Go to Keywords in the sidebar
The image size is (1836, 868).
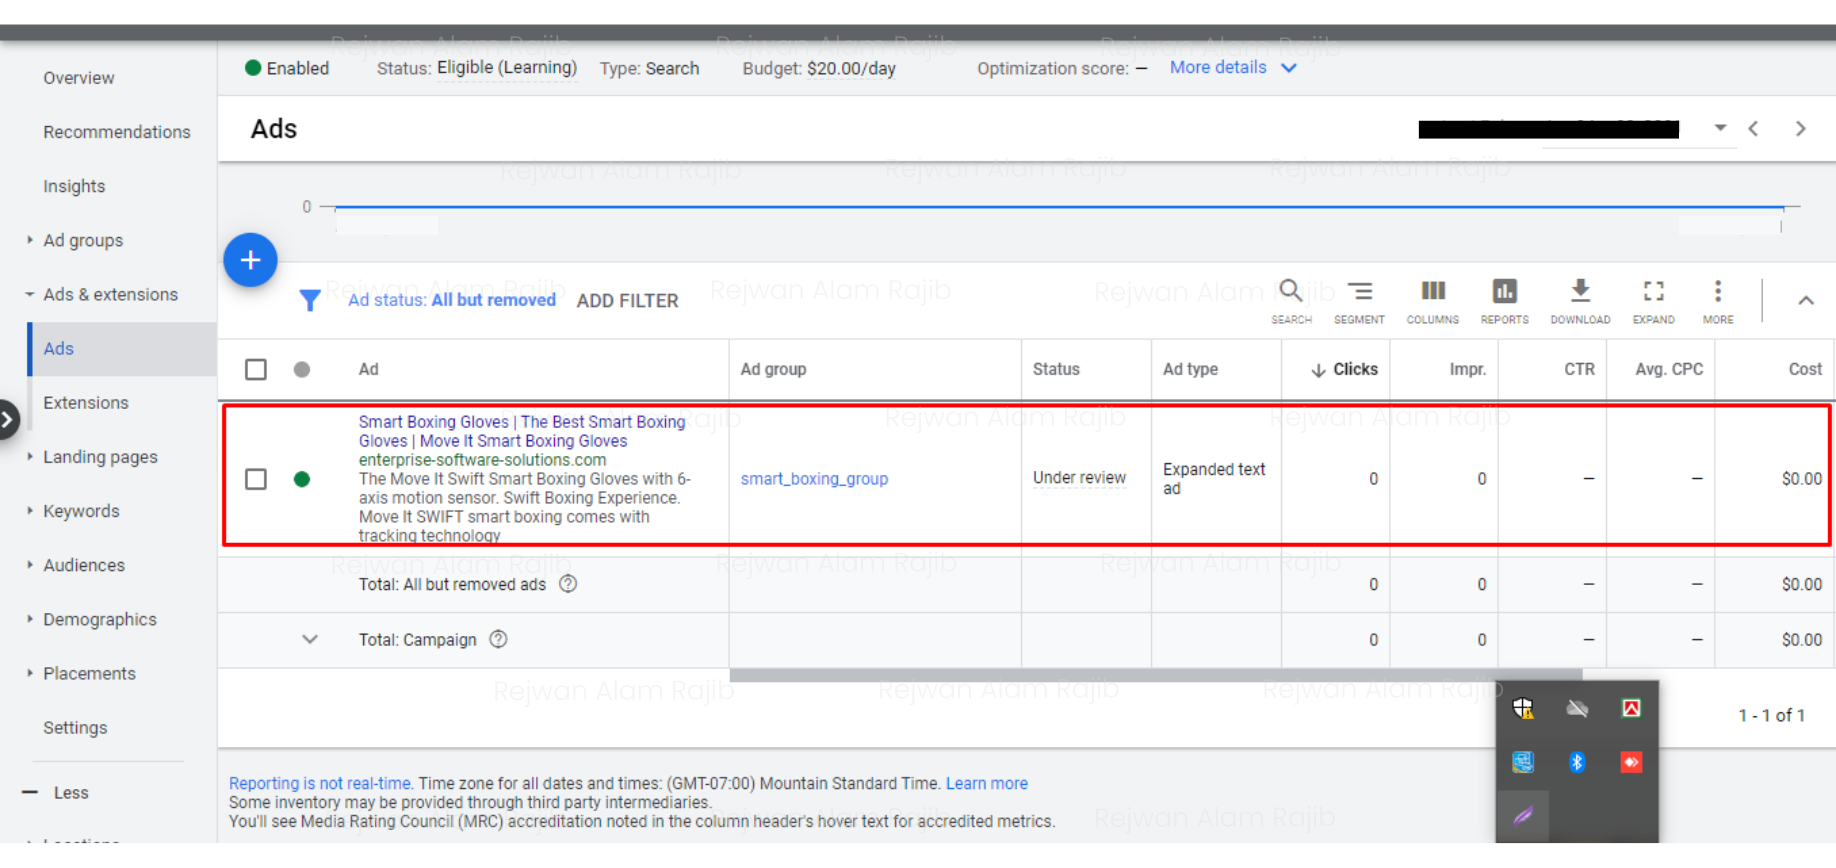click(81, 511)
